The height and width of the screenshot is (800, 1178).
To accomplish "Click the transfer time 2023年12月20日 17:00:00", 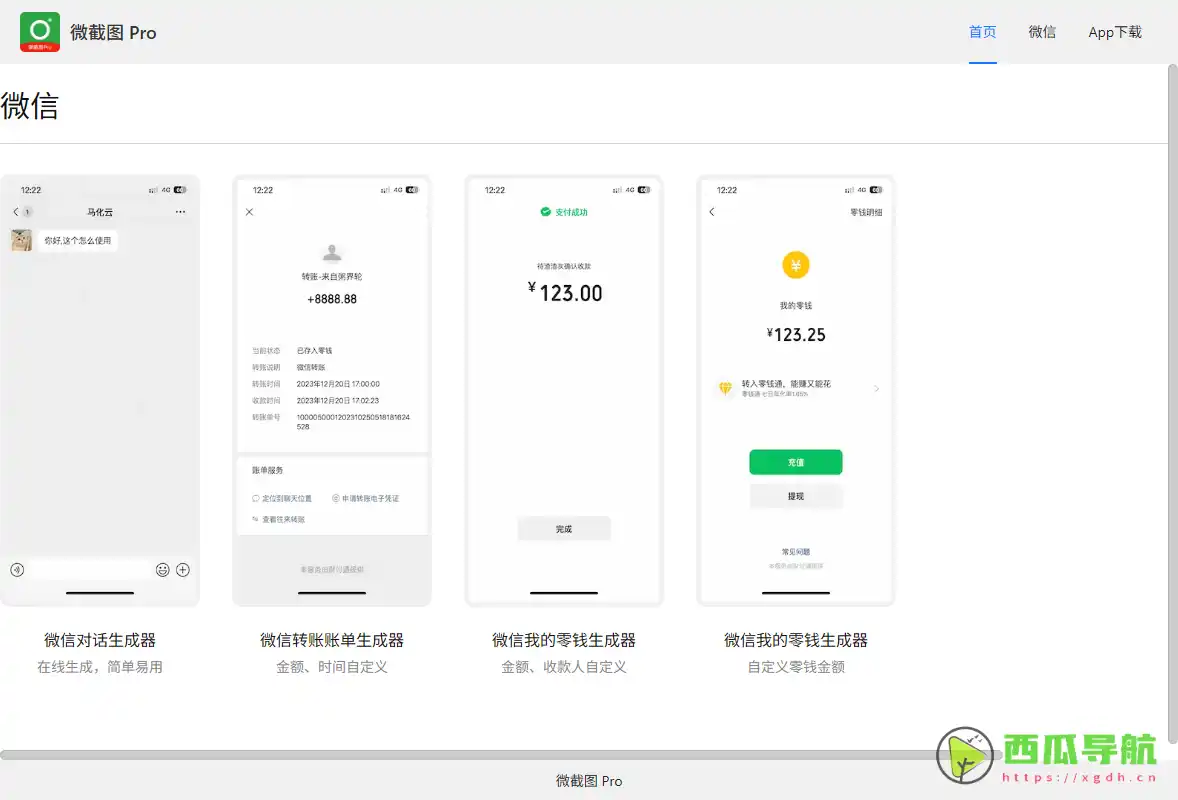I will (x=338, y=384).
